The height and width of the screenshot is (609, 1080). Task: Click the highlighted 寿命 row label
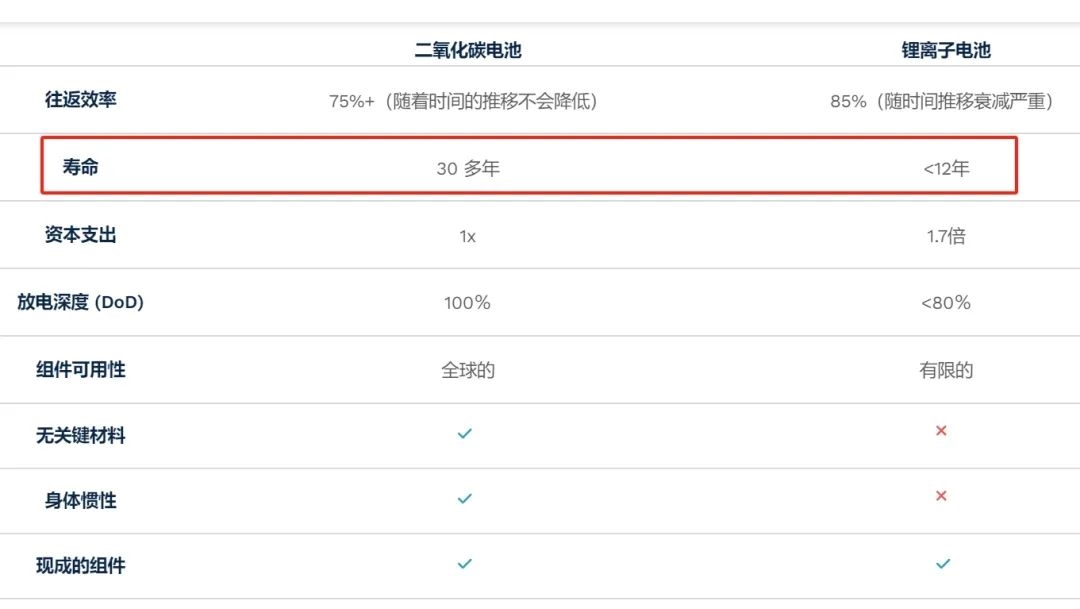coord(81,167)
